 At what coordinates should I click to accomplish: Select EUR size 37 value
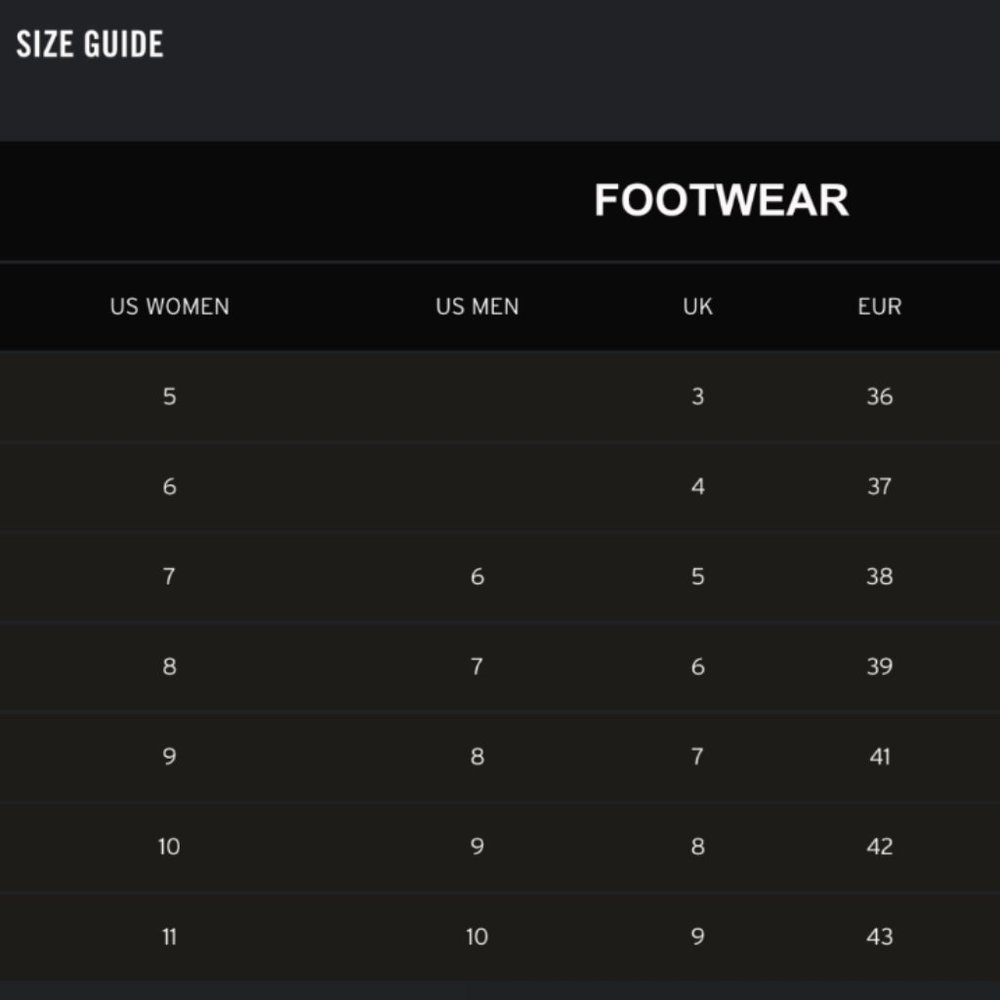[879, 487]
